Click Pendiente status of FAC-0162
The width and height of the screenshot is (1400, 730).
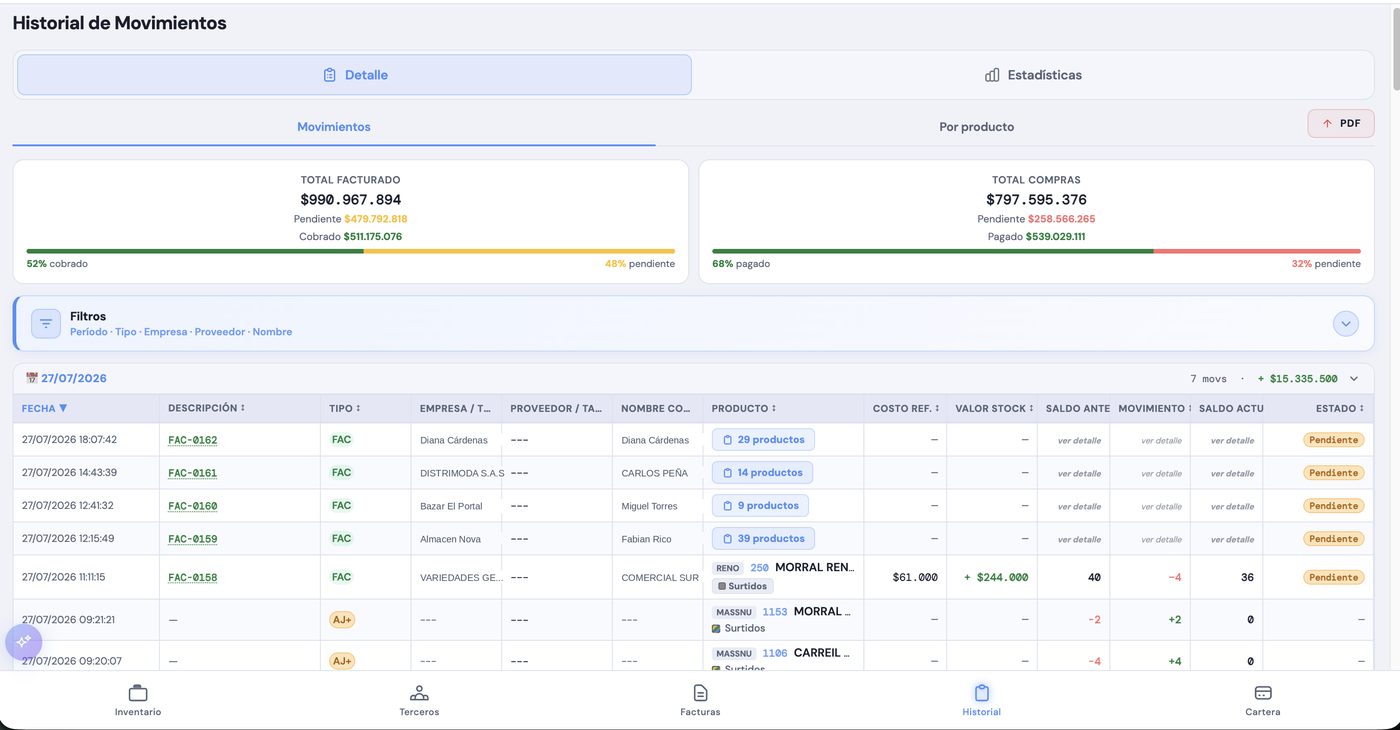[x=1334, y=440]
